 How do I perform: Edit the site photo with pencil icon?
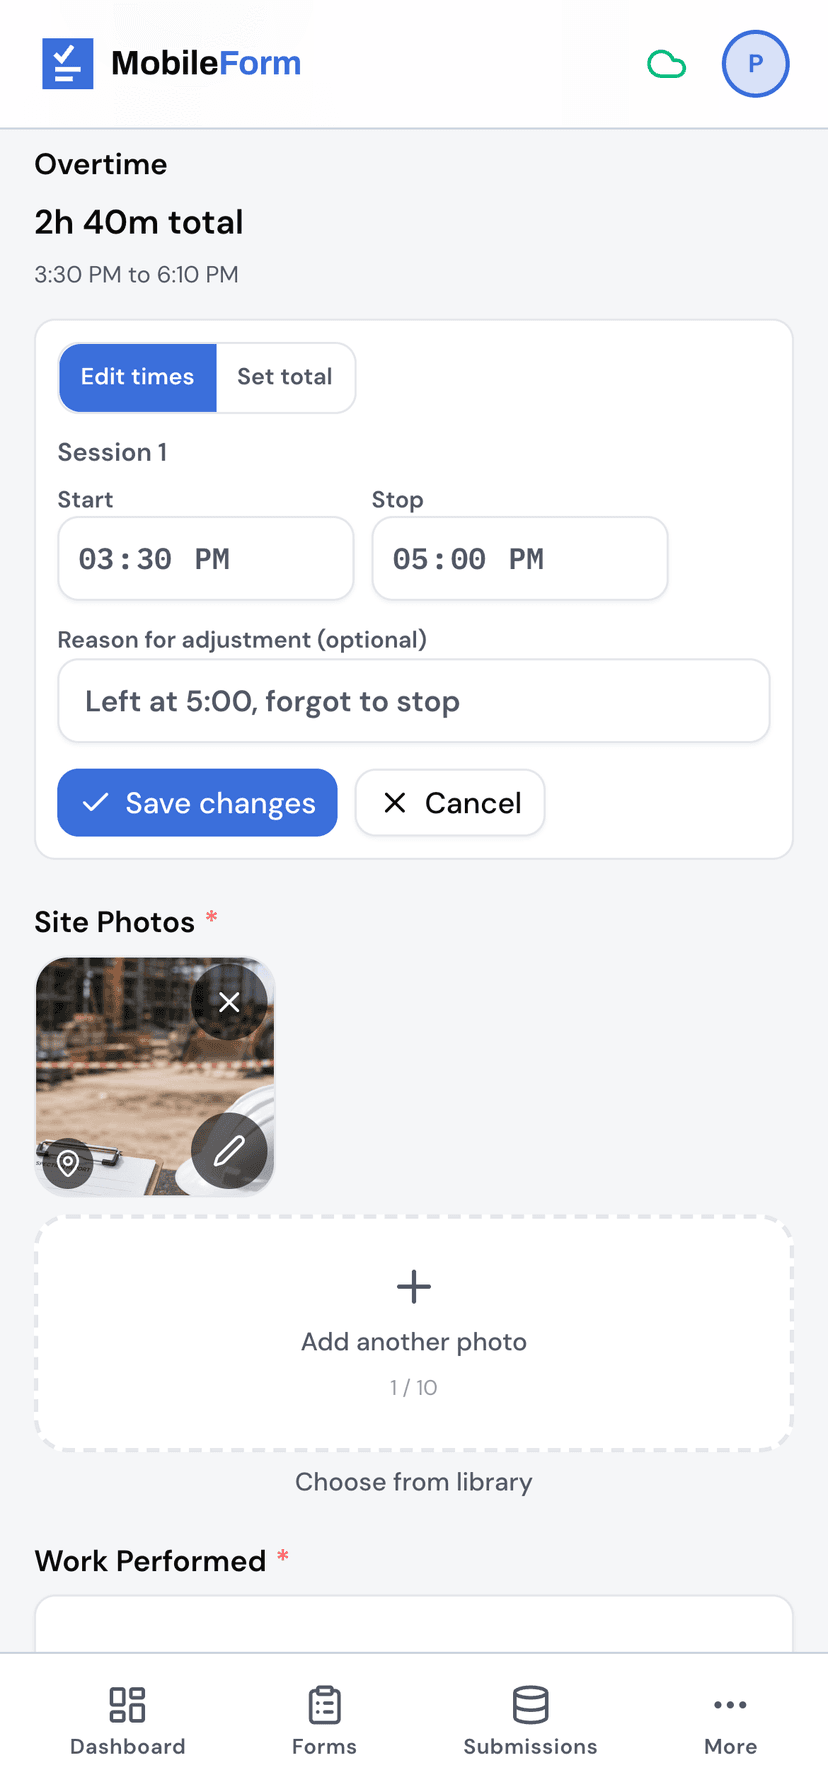click(229, 1151)
